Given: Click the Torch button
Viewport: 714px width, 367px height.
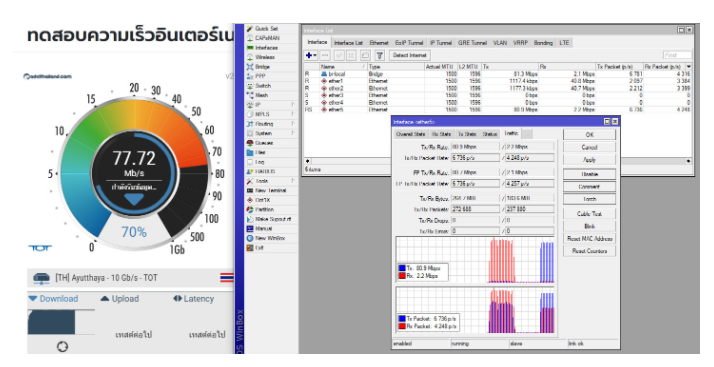Looking at the screenshot, I should click(x=589, y=199).
